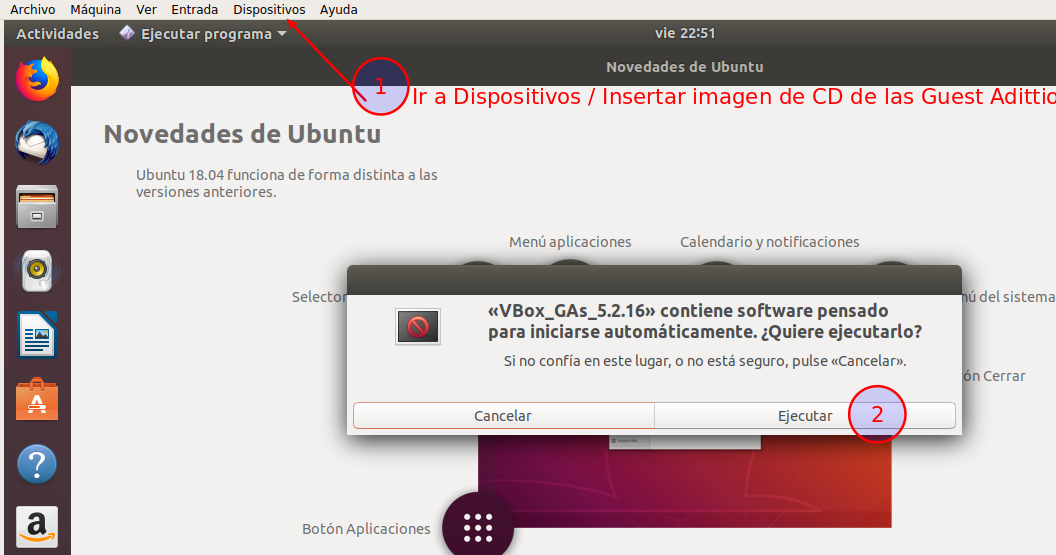Click the Novedades de Ubuntu window title
This screenshot has width=1056, height=555.
coord(685,67)
